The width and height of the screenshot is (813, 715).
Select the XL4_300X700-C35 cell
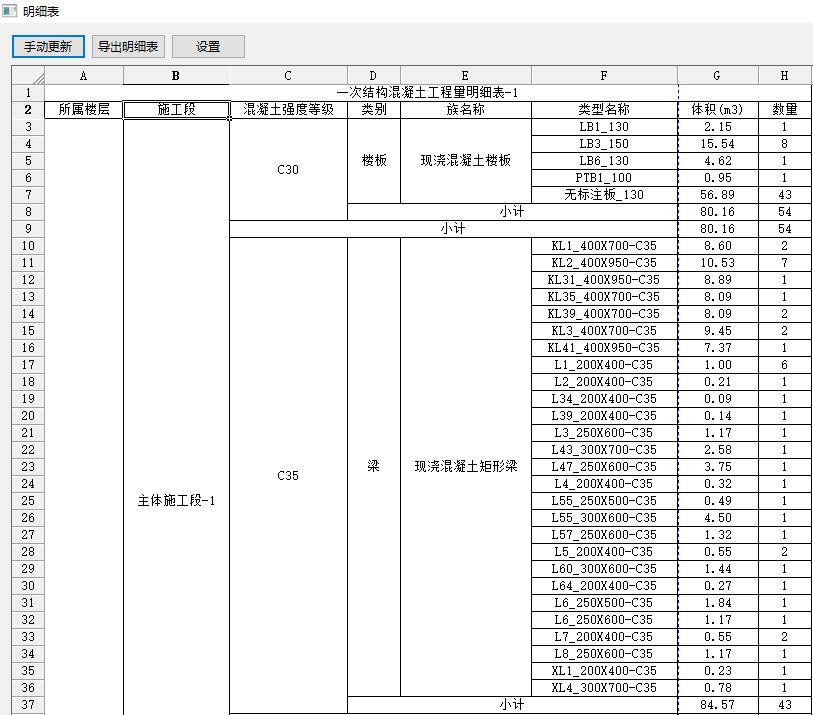[x=604, y=688]
